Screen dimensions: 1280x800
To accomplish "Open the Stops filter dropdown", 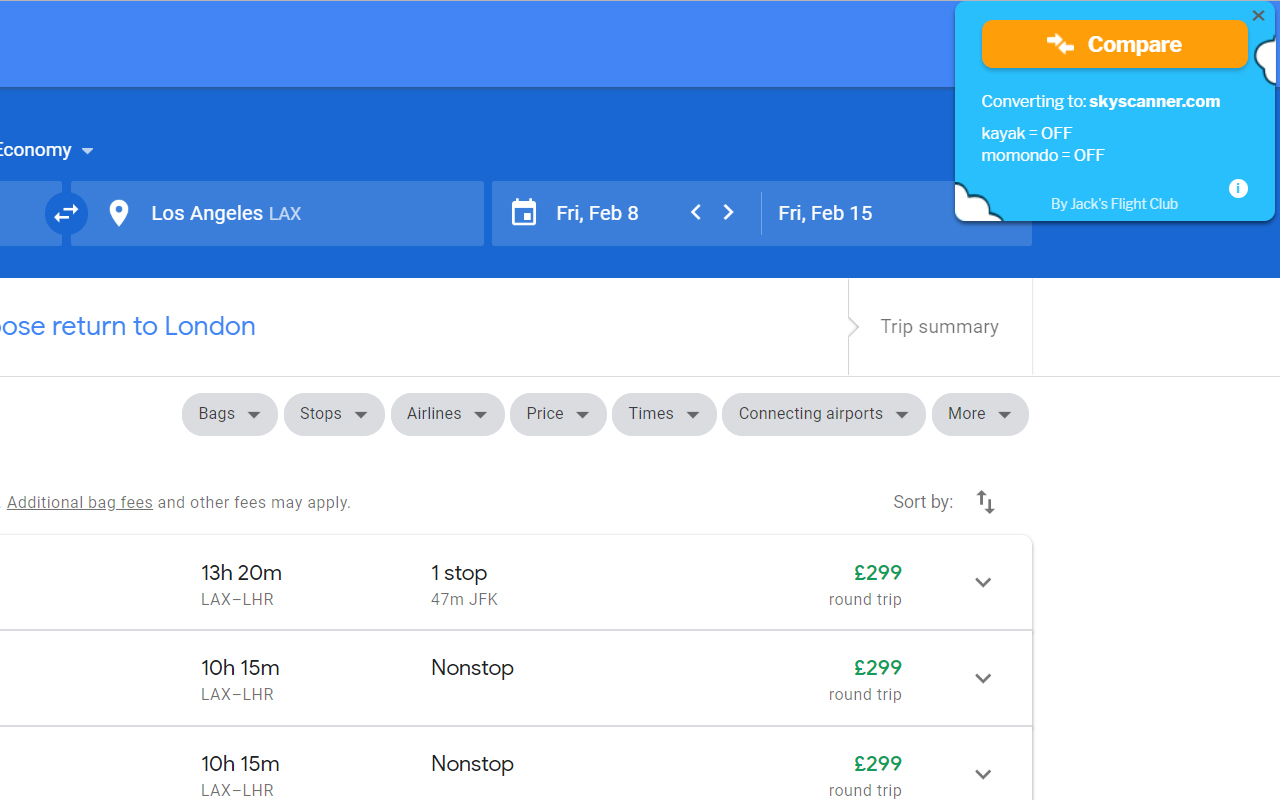I will tap(333, 413).
